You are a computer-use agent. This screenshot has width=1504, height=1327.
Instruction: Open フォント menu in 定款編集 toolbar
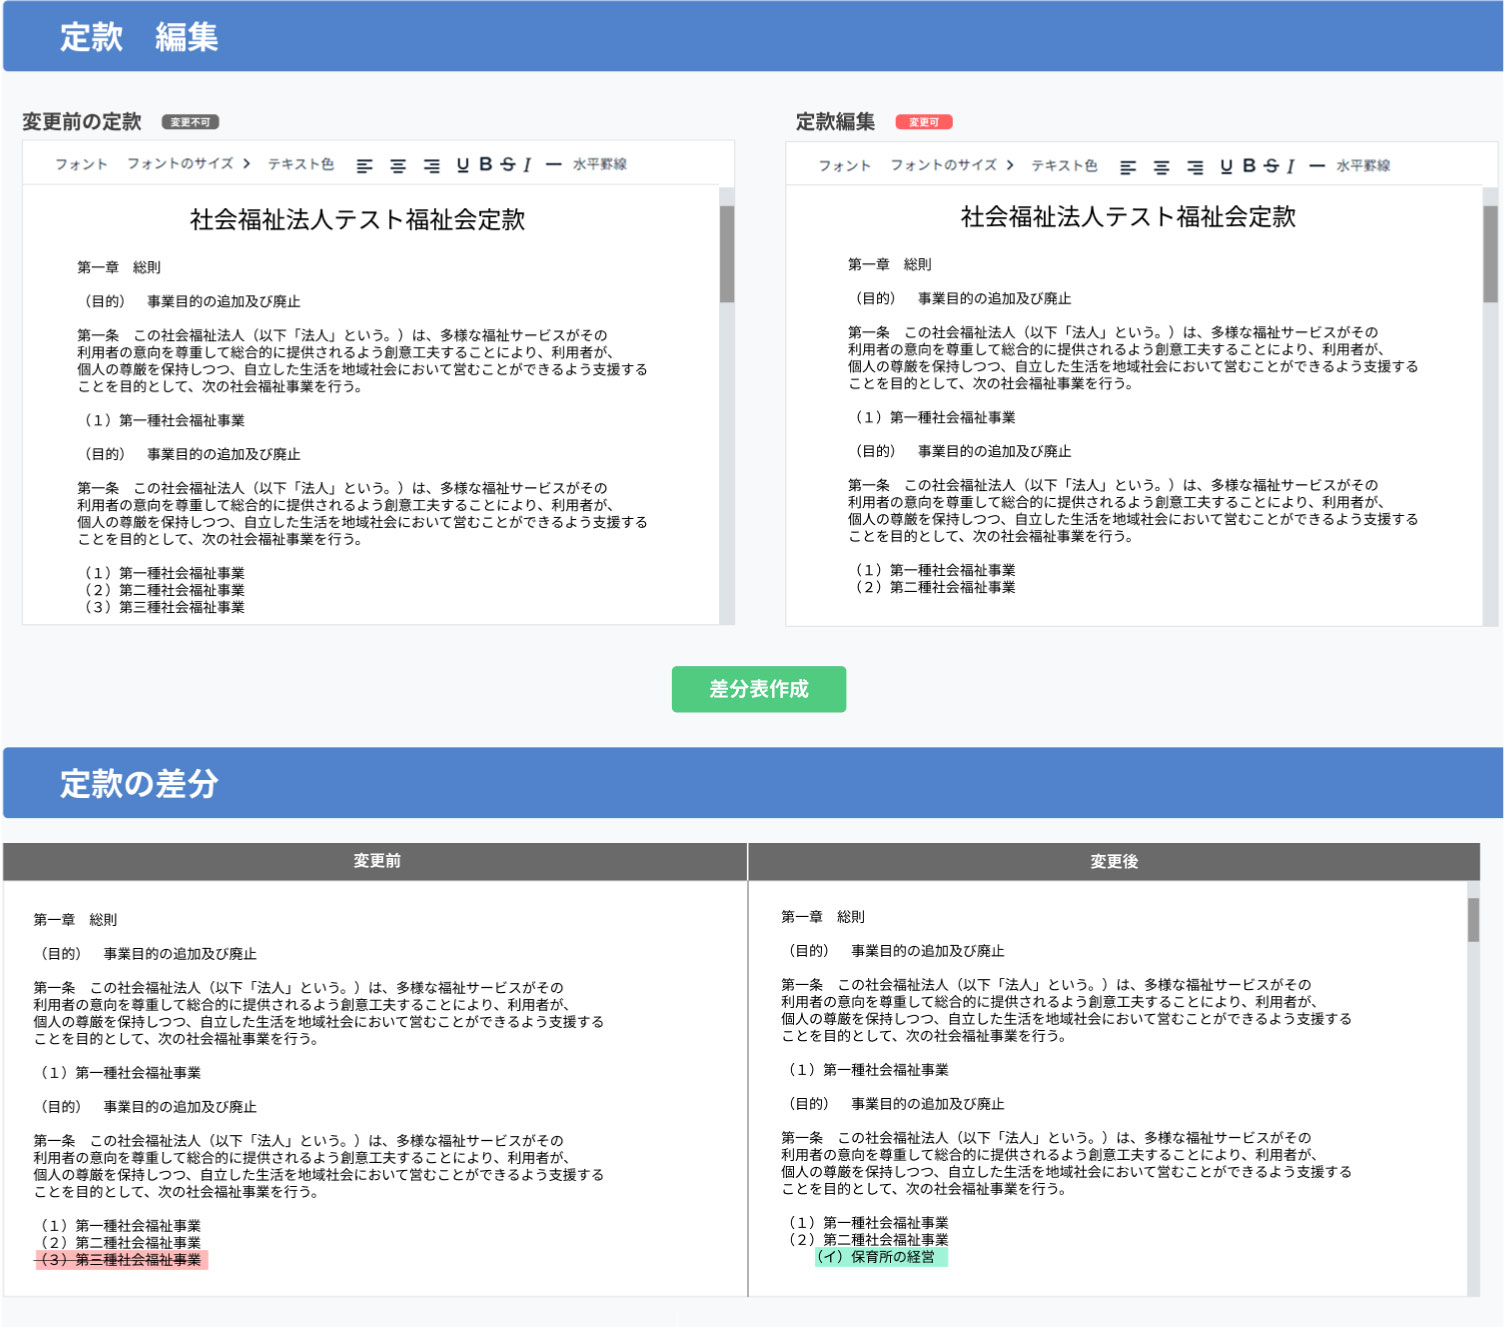pyautogui.click(x=844, y=166)
